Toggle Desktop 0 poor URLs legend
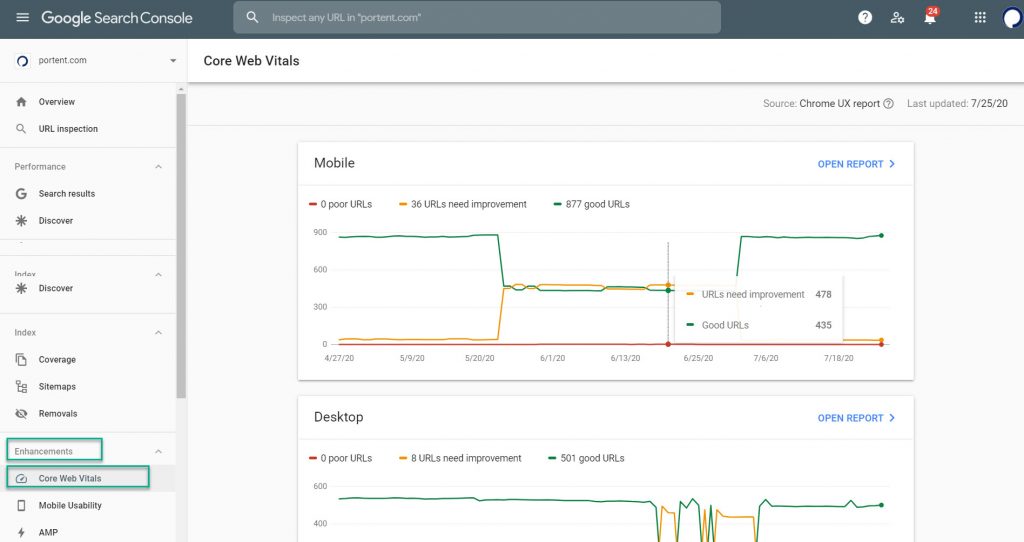The width and height of the screenshot is (1024, 542). click(340, 458)
